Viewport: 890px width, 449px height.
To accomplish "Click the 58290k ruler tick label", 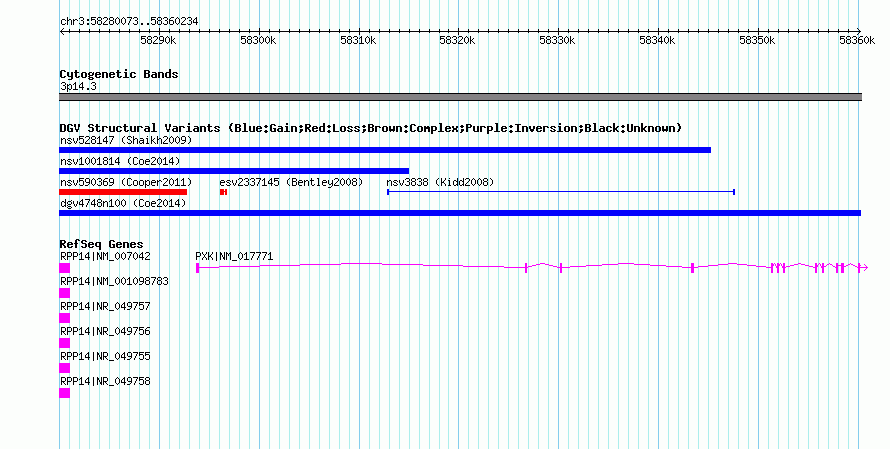I will point(158,40).
